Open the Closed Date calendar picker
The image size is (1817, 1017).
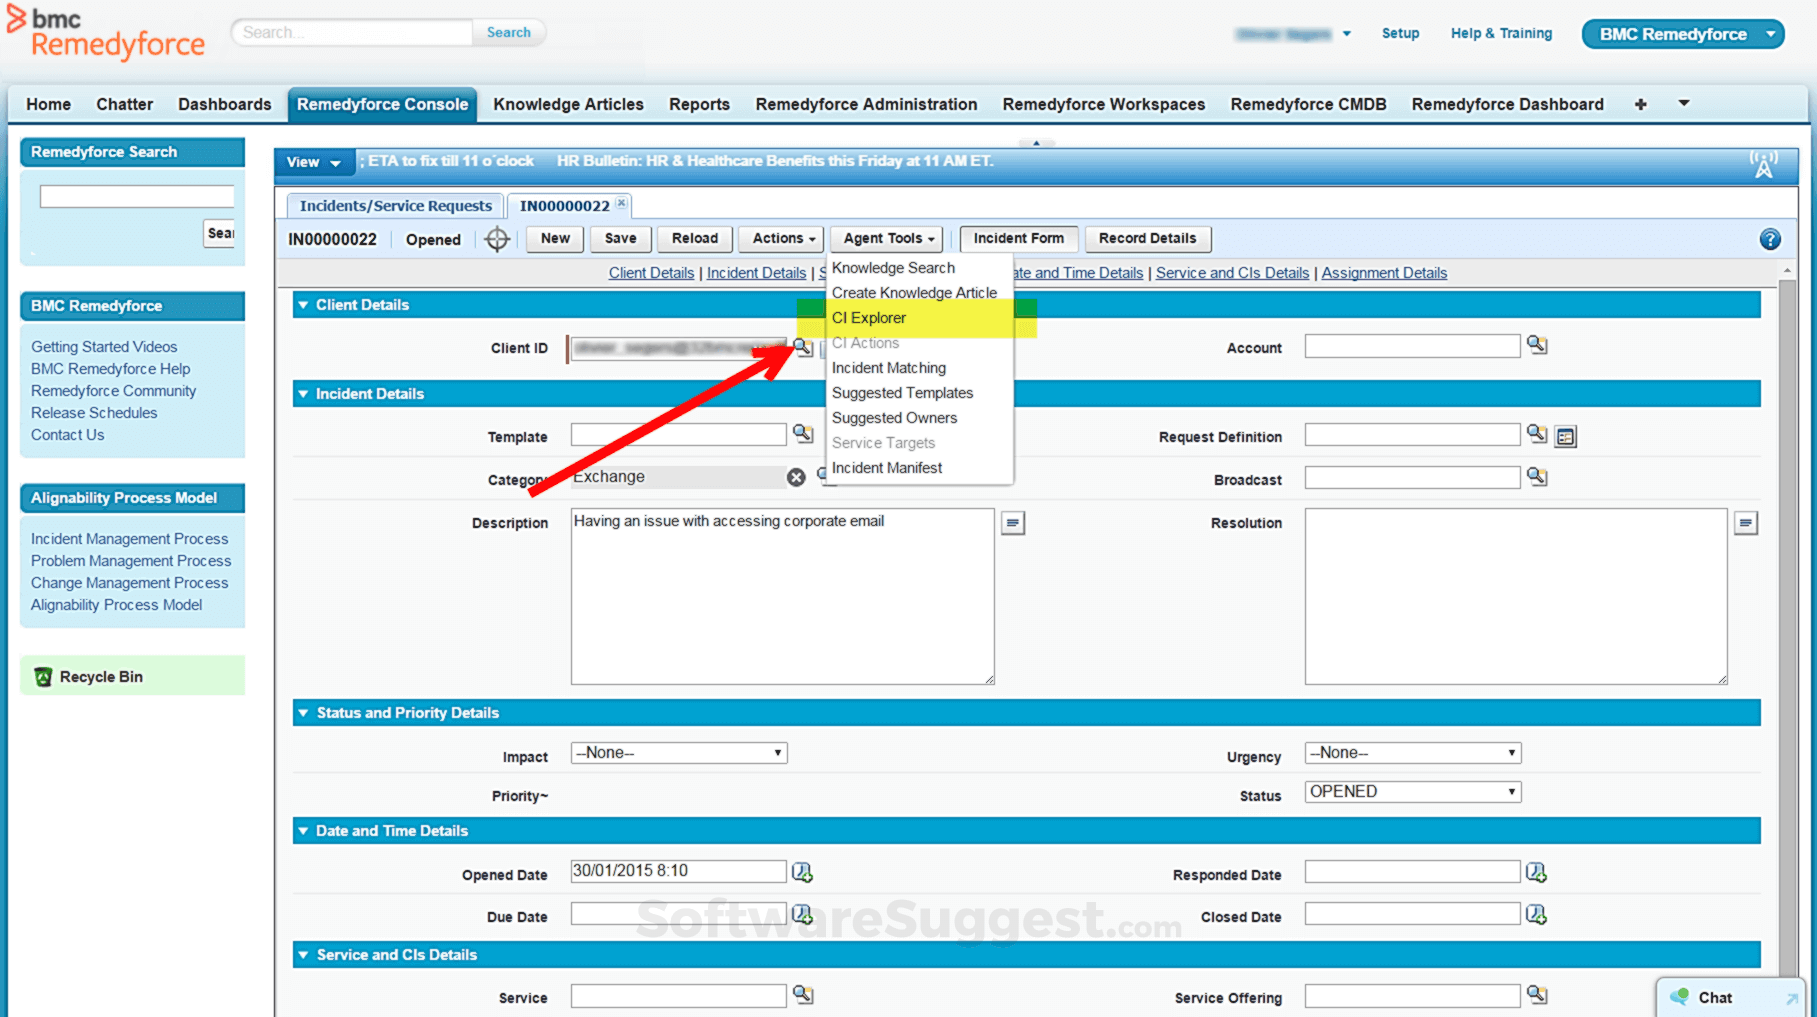tap(1536, 914)
